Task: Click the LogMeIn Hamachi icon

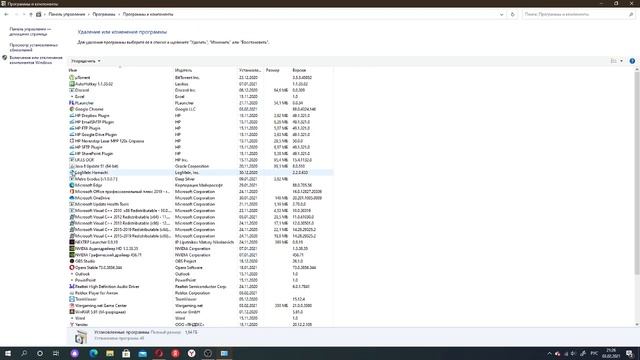Action: point(72,173)
